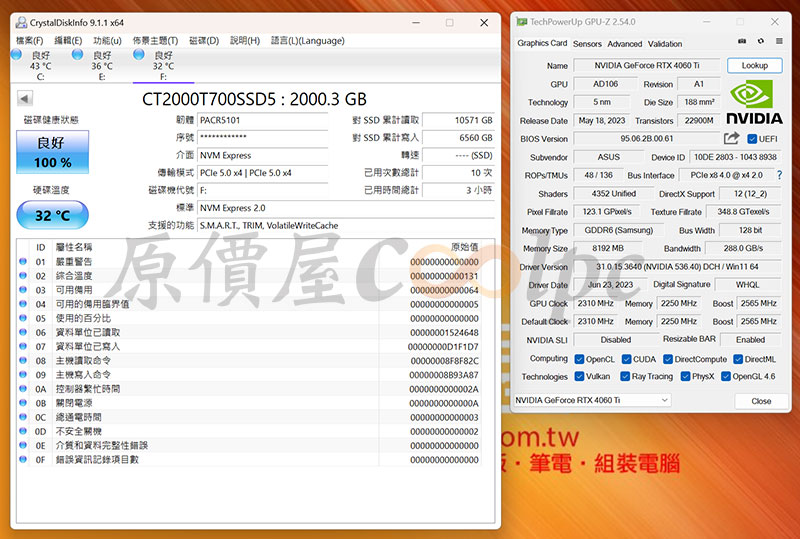Click the GPU-Z screenshot camera icon

point(742,42)
